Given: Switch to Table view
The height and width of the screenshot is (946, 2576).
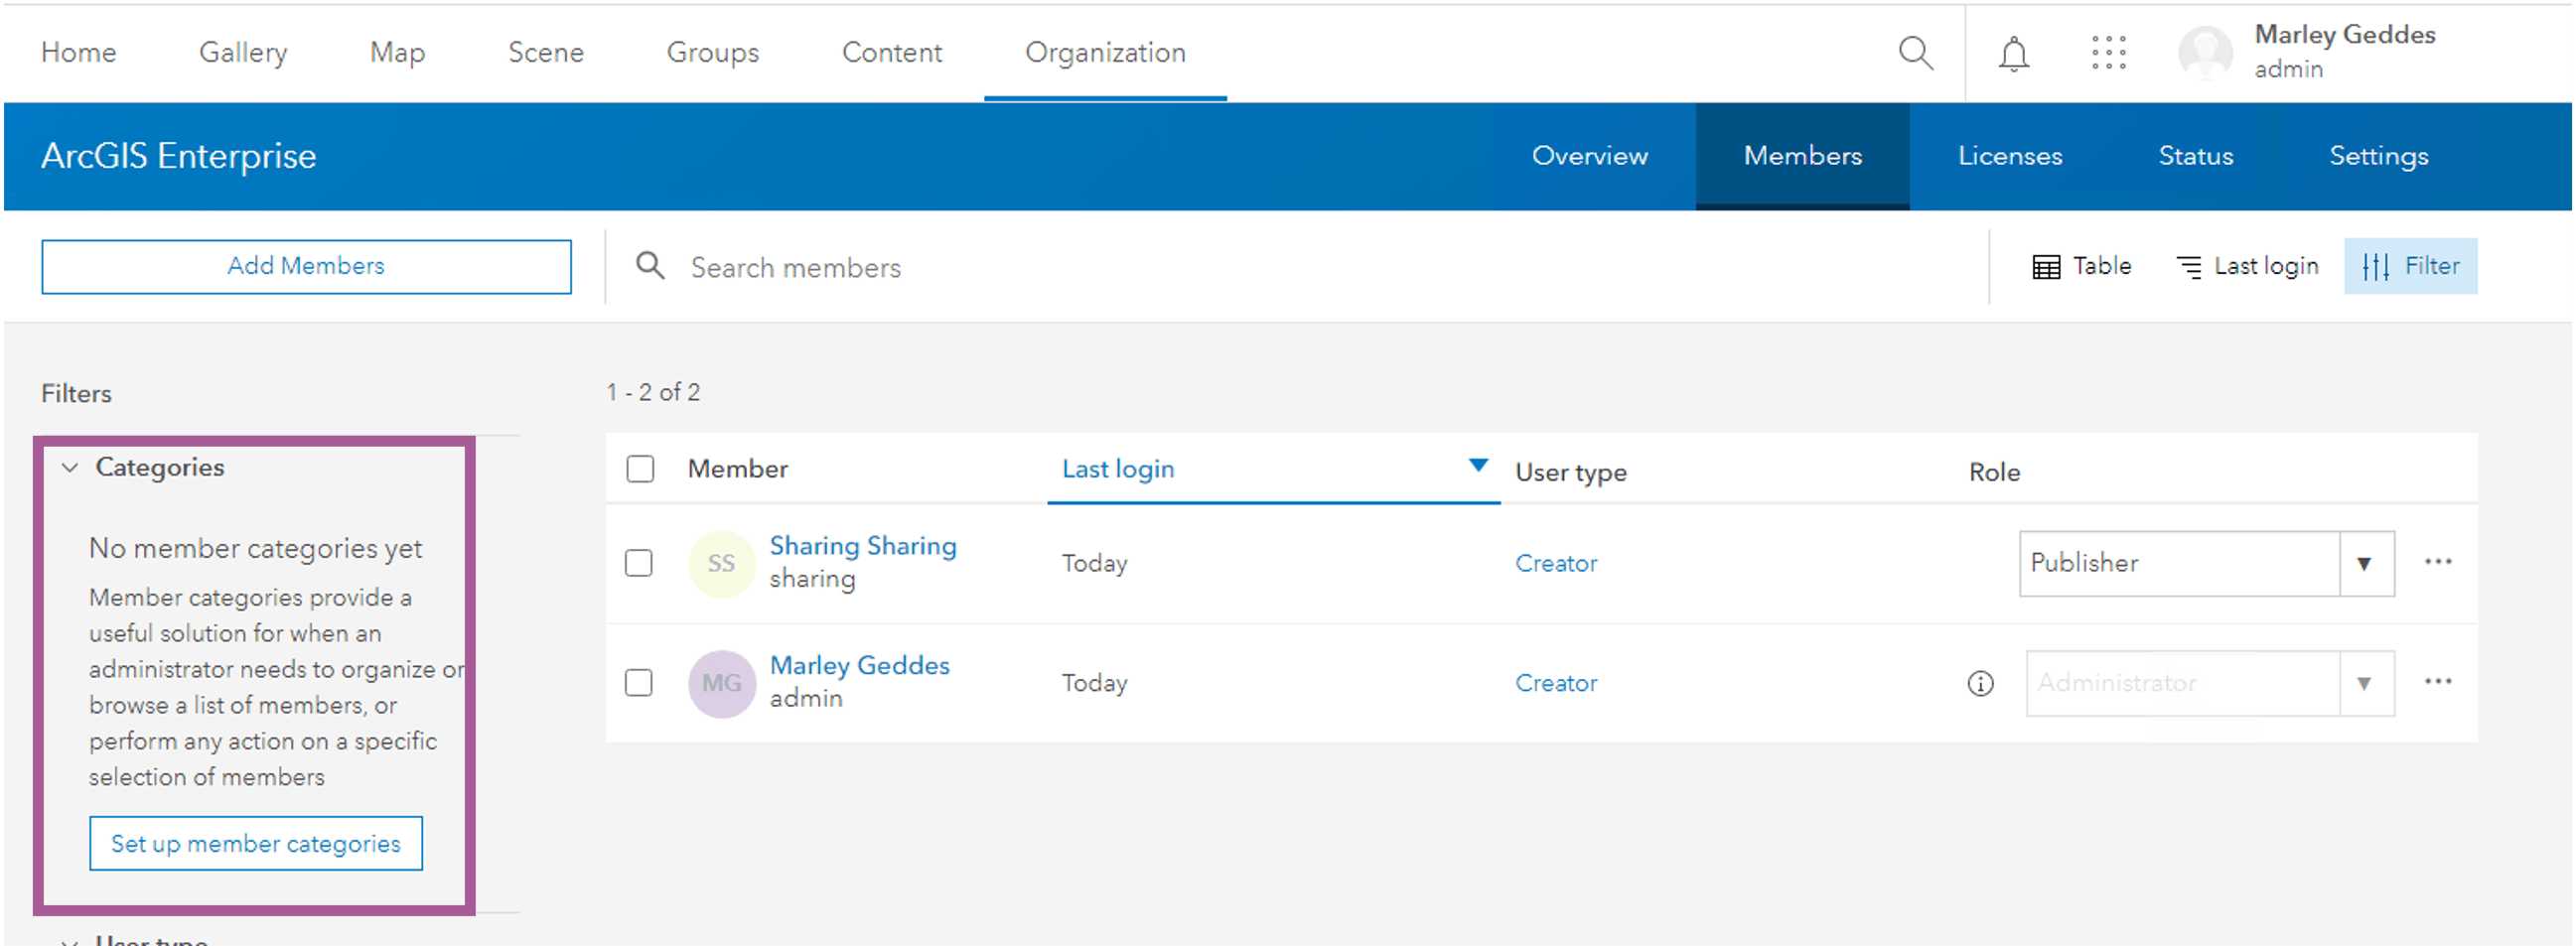Looking at the screenshot, I should click(2081, 266).
